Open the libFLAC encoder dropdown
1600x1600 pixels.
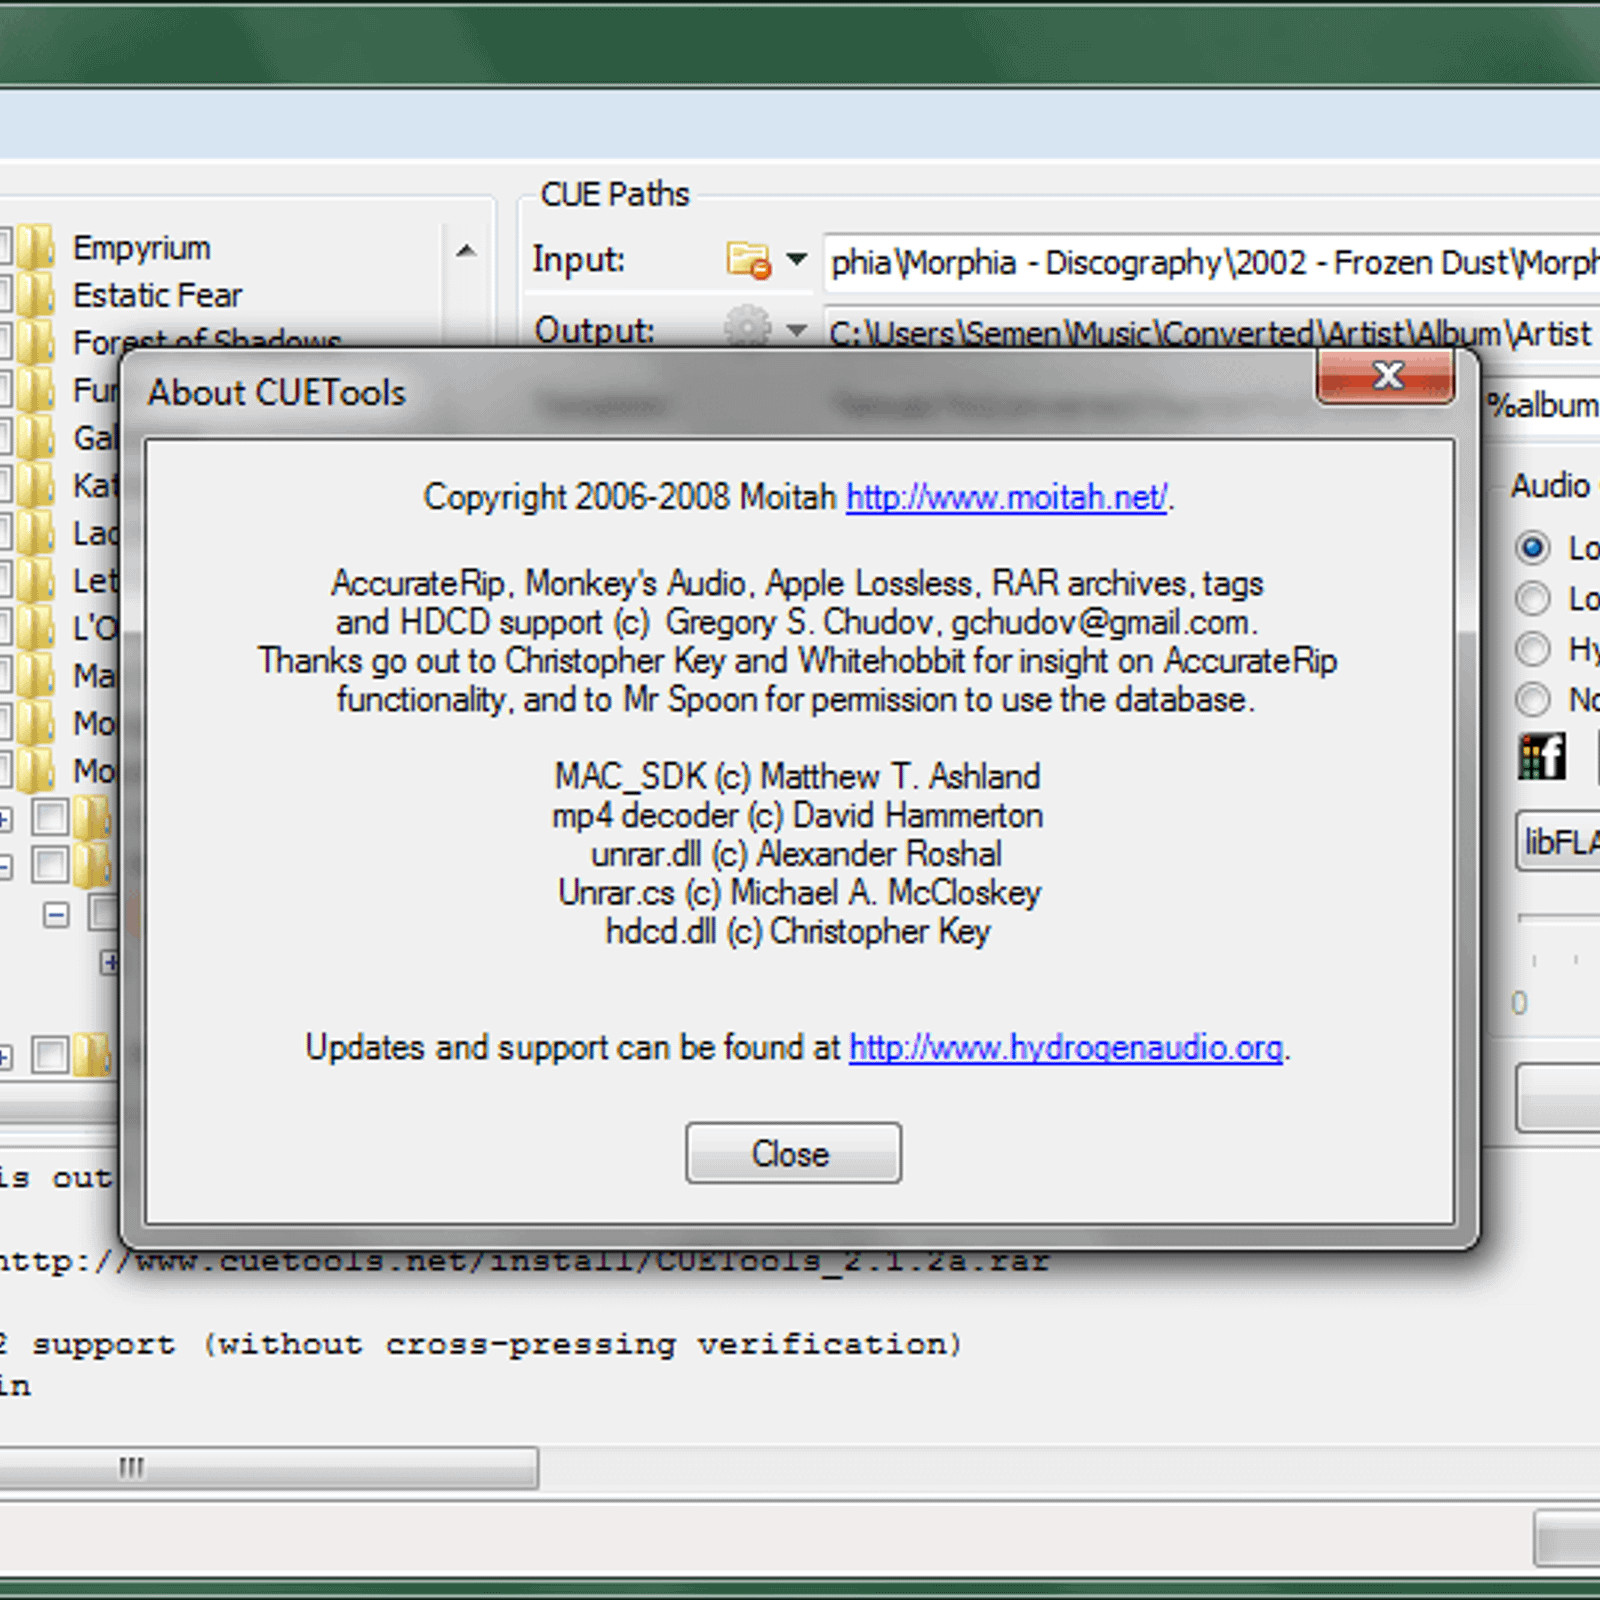click(x=1558, y=842)
